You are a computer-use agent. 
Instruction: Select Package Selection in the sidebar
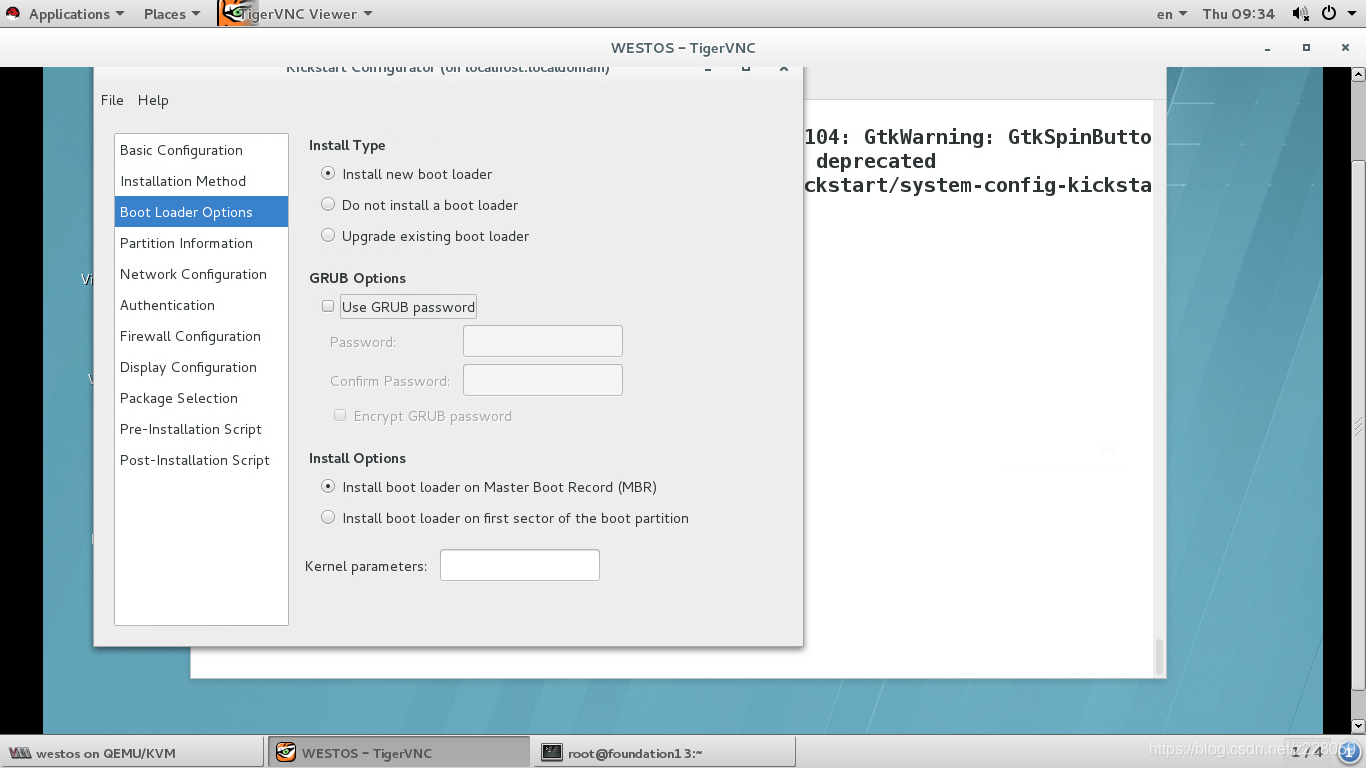201,398
